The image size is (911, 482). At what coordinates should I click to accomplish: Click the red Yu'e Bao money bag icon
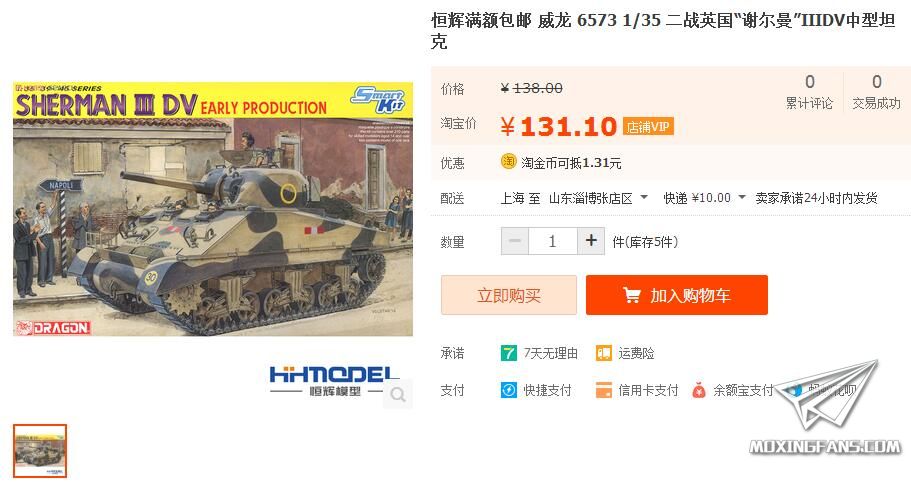pyautogui.click(x=698, y=390)
